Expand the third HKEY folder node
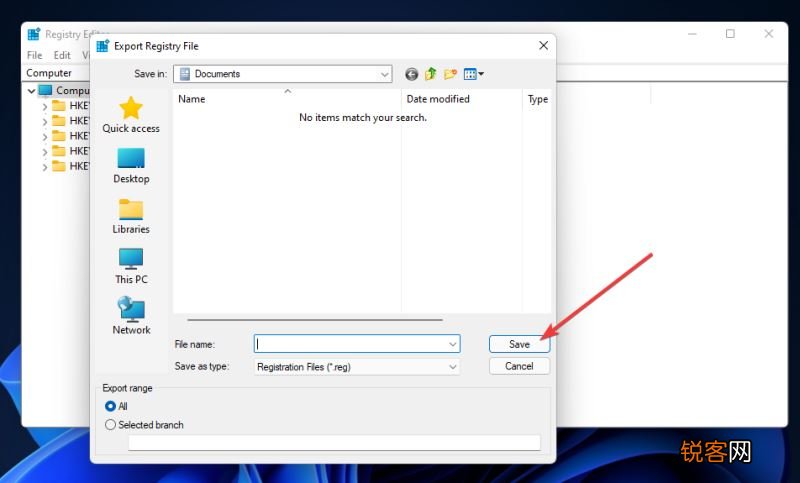Viewport: 800px width, 483px height. 45,137
